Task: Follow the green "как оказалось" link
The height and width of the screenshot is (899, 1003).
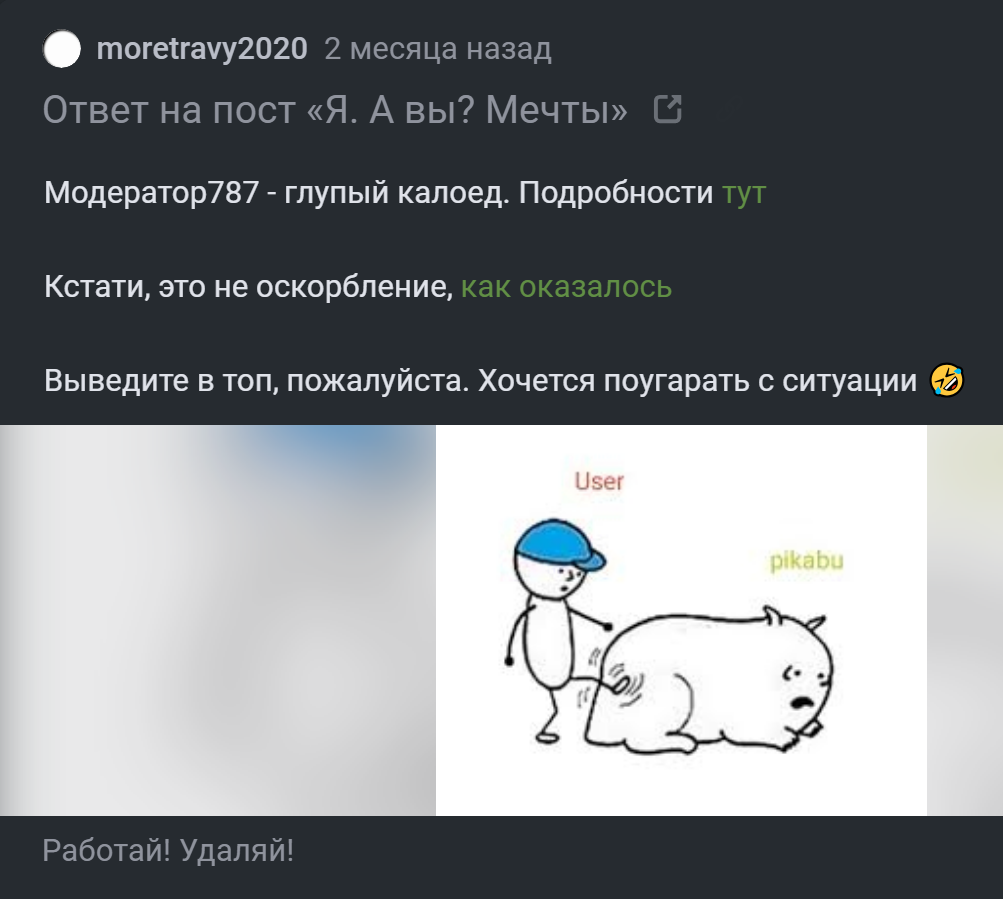Action: point(566,287)
